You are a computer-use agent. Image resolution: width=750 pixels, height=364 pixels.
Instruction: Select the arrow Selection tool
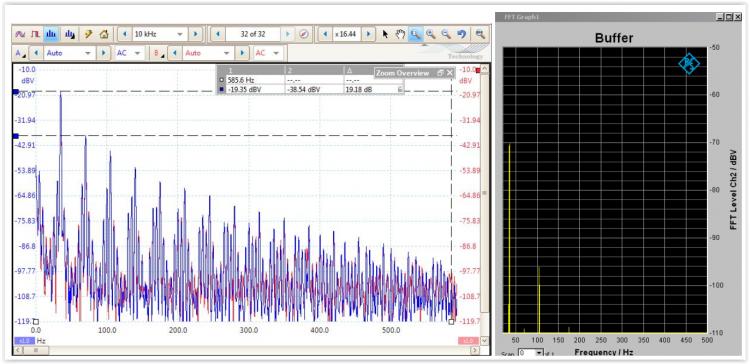pos(386,34)
